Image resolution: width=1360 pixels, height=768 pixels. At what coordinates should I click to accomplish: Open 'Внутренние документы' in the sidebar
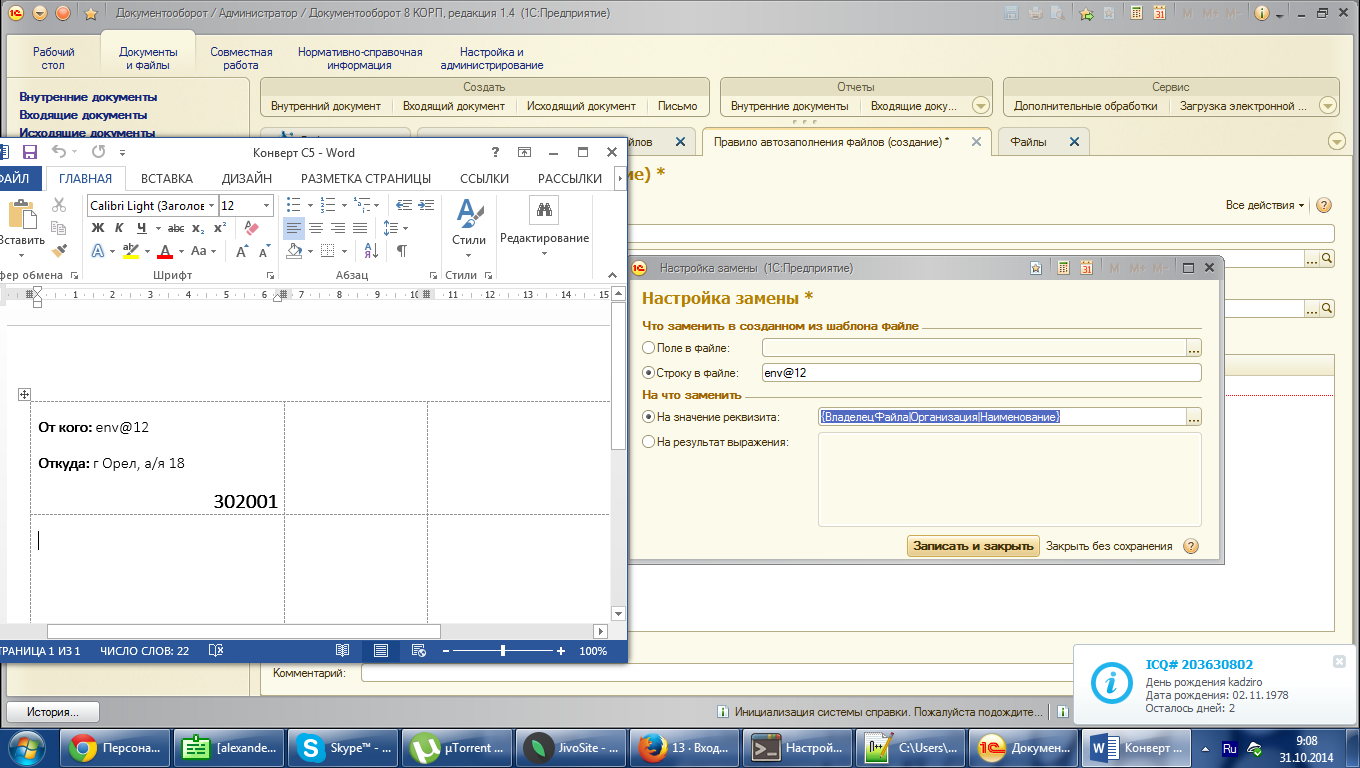[x=88, y=97]
